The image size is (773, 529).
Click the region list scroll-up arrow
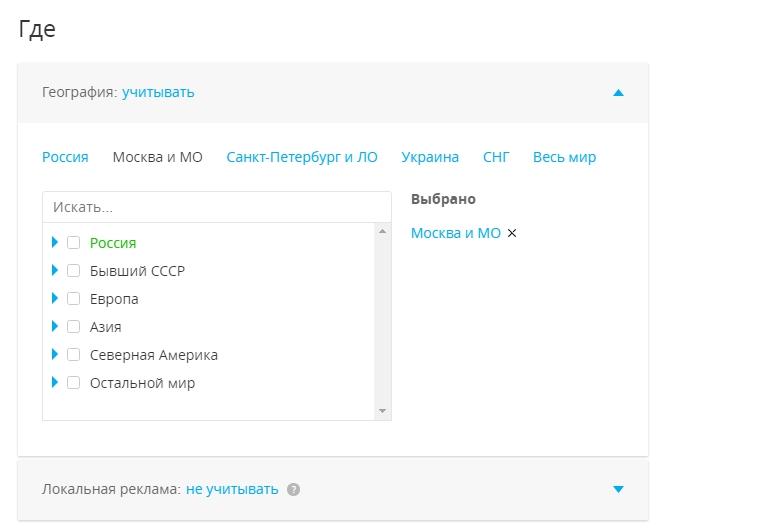(382, 231)
